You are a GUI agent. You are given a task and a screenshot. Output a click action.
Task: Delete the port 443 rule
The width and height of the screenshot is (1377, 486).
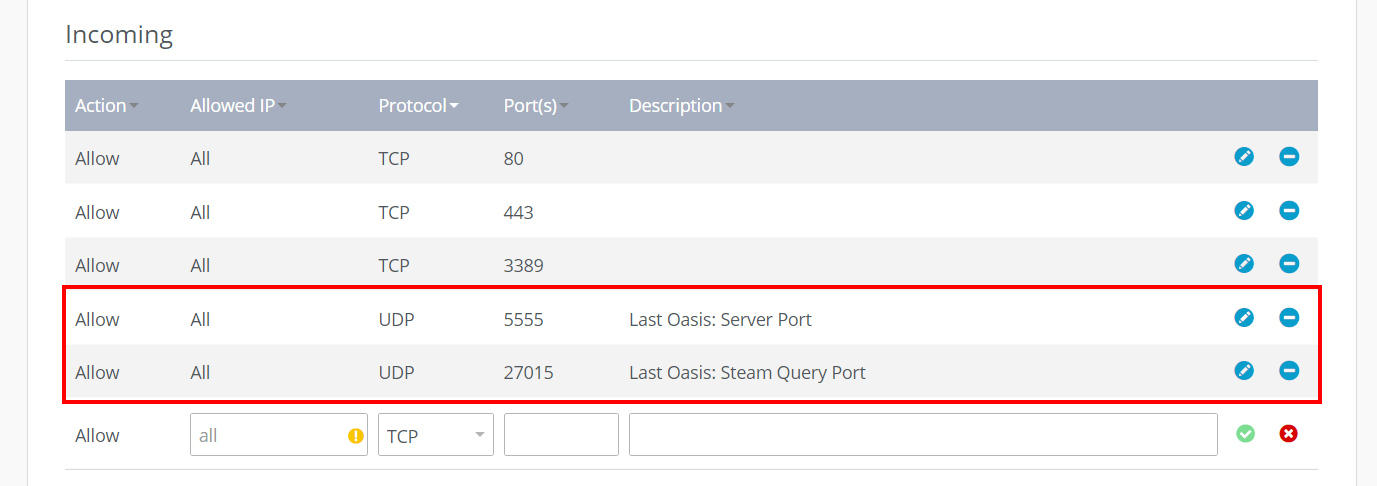[x=1289, y=211]
